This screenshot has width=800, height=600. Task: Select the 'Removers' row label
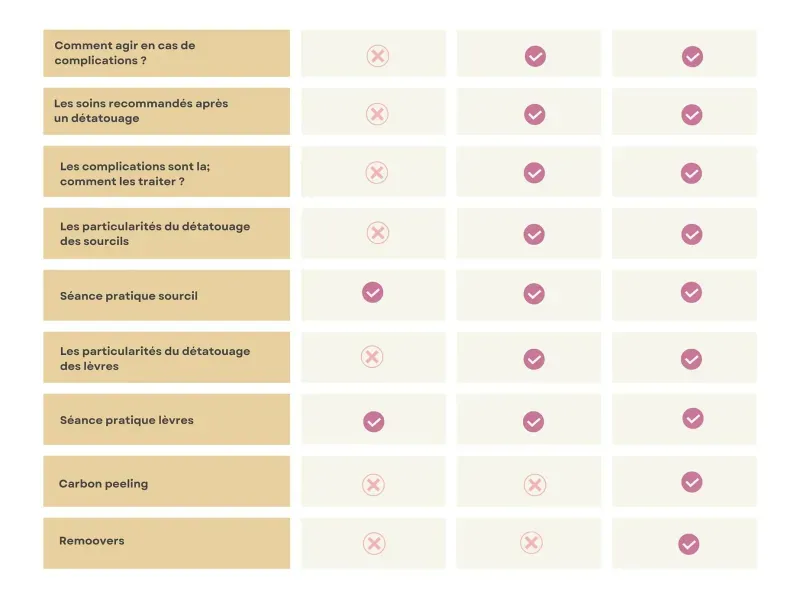[x=92, y=541]
